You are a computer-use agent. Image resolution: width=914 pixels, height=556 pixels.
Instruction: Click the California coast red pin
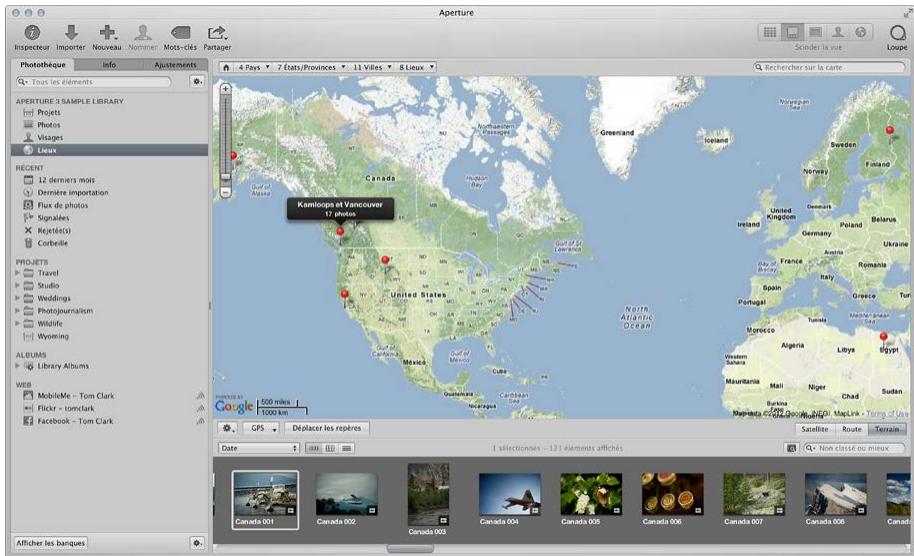344,295
